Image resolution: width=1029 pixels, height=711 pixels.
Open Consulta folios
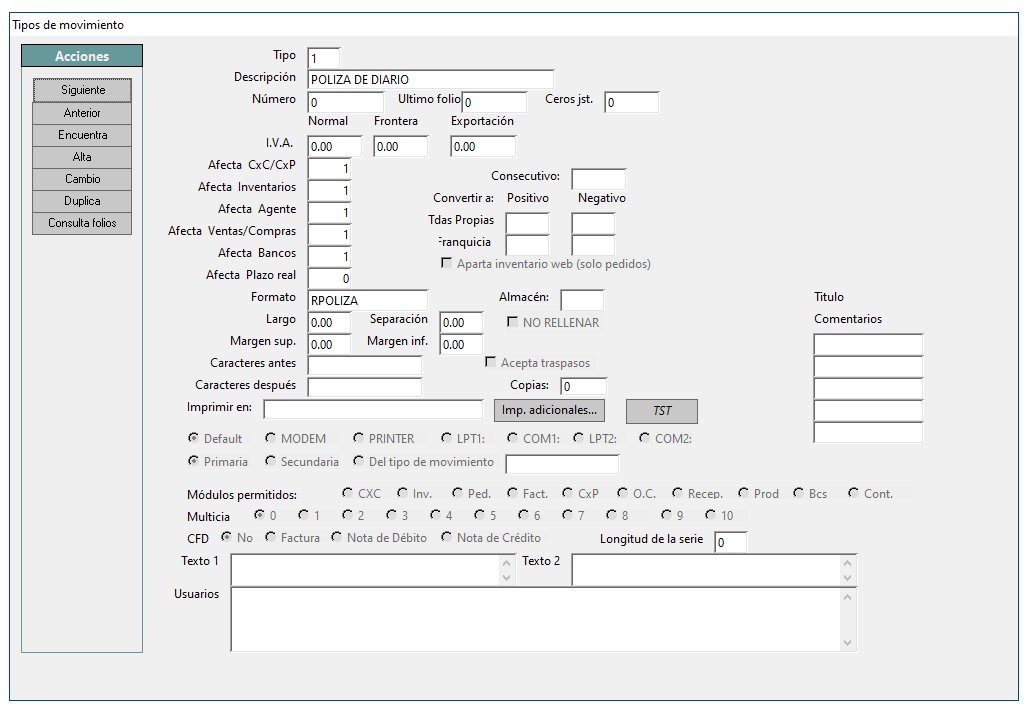[82, 223]
